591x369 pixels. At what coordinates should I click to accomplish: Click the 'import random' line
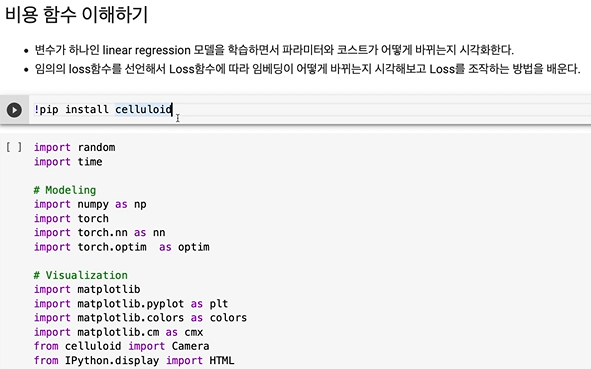tap(75, 147)
